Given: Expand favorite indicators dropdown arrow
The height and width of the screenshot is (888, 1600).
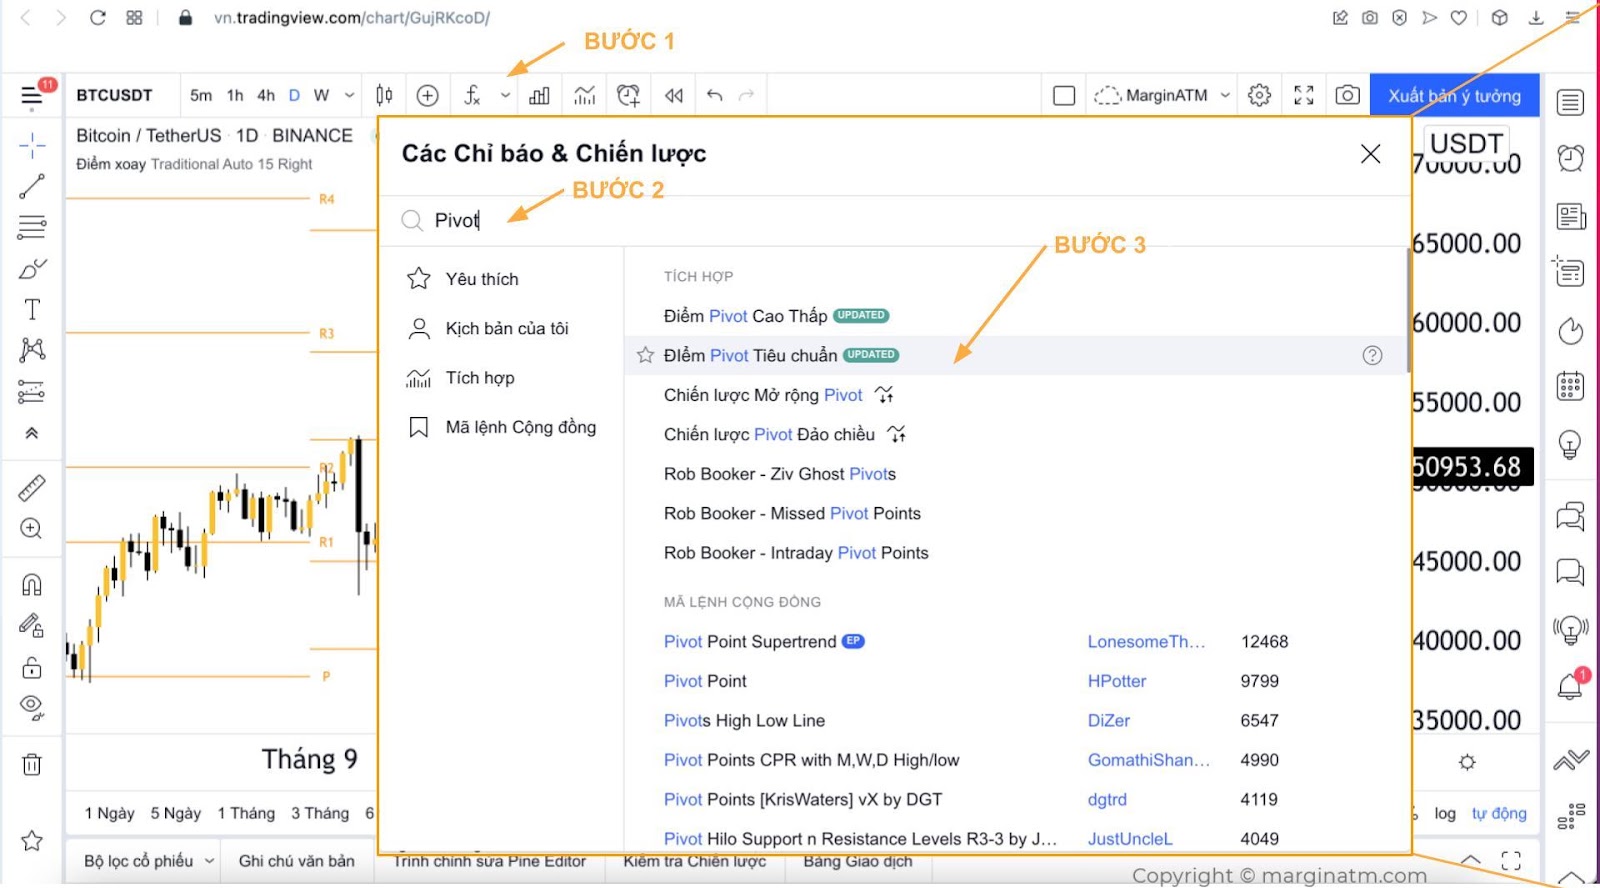Looking at the screenshot, I should pyautogui.click(x=506, y=96).
